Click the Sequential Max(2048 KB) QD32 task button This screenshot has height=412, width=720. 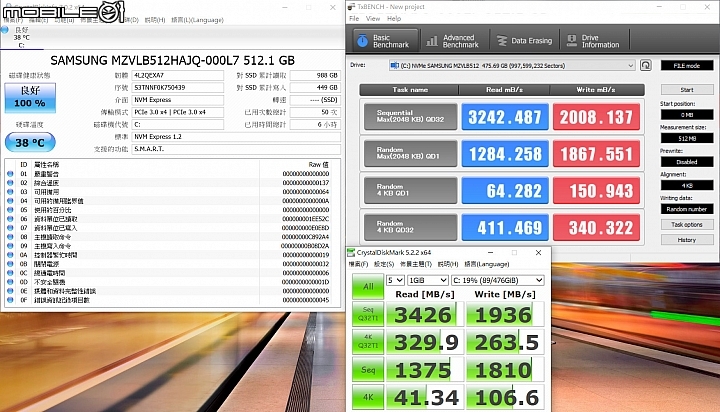[x=411, y=116]
